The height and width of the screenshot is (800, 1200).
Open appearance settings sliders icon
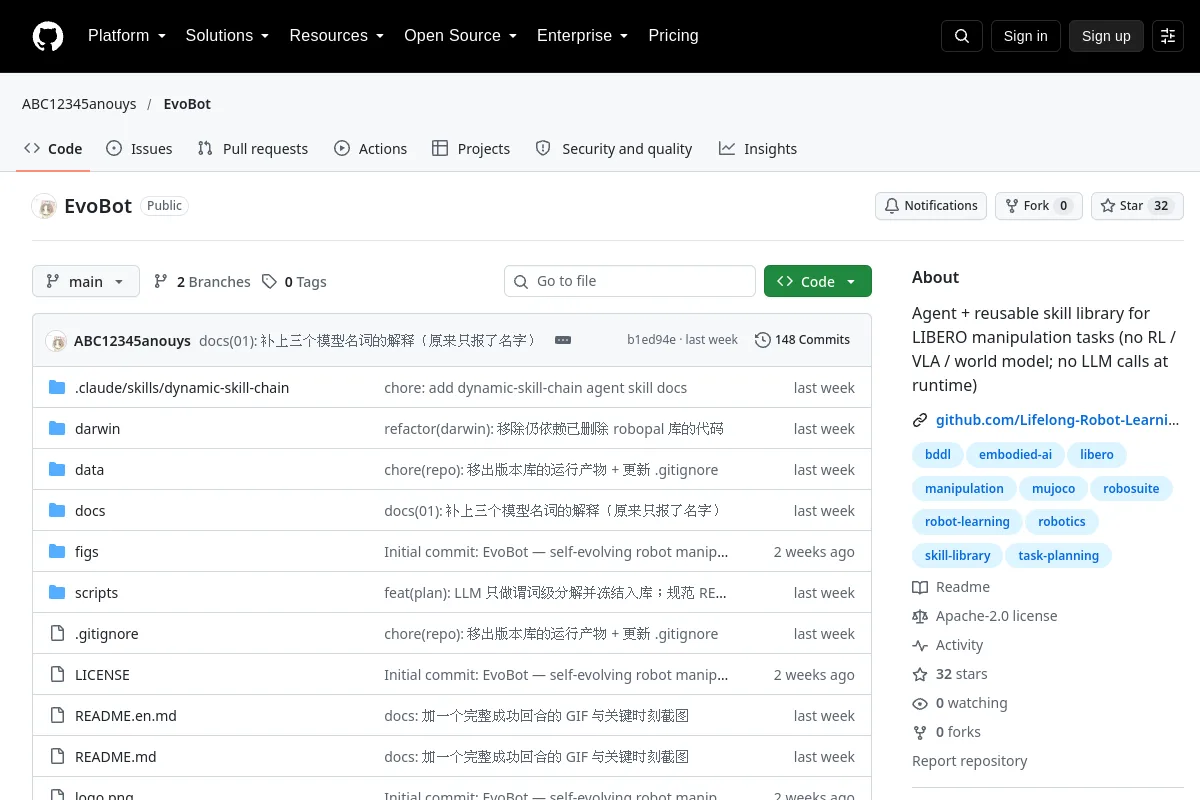1168,36
